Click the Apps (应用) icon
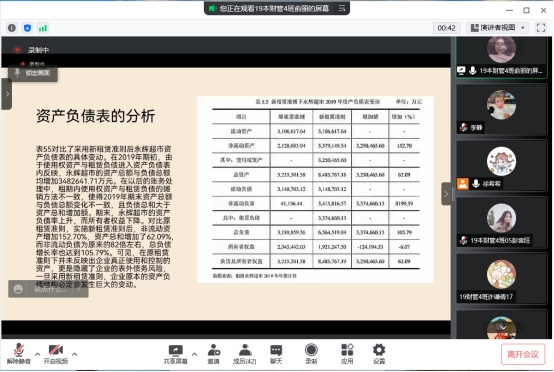 [347, 354]
